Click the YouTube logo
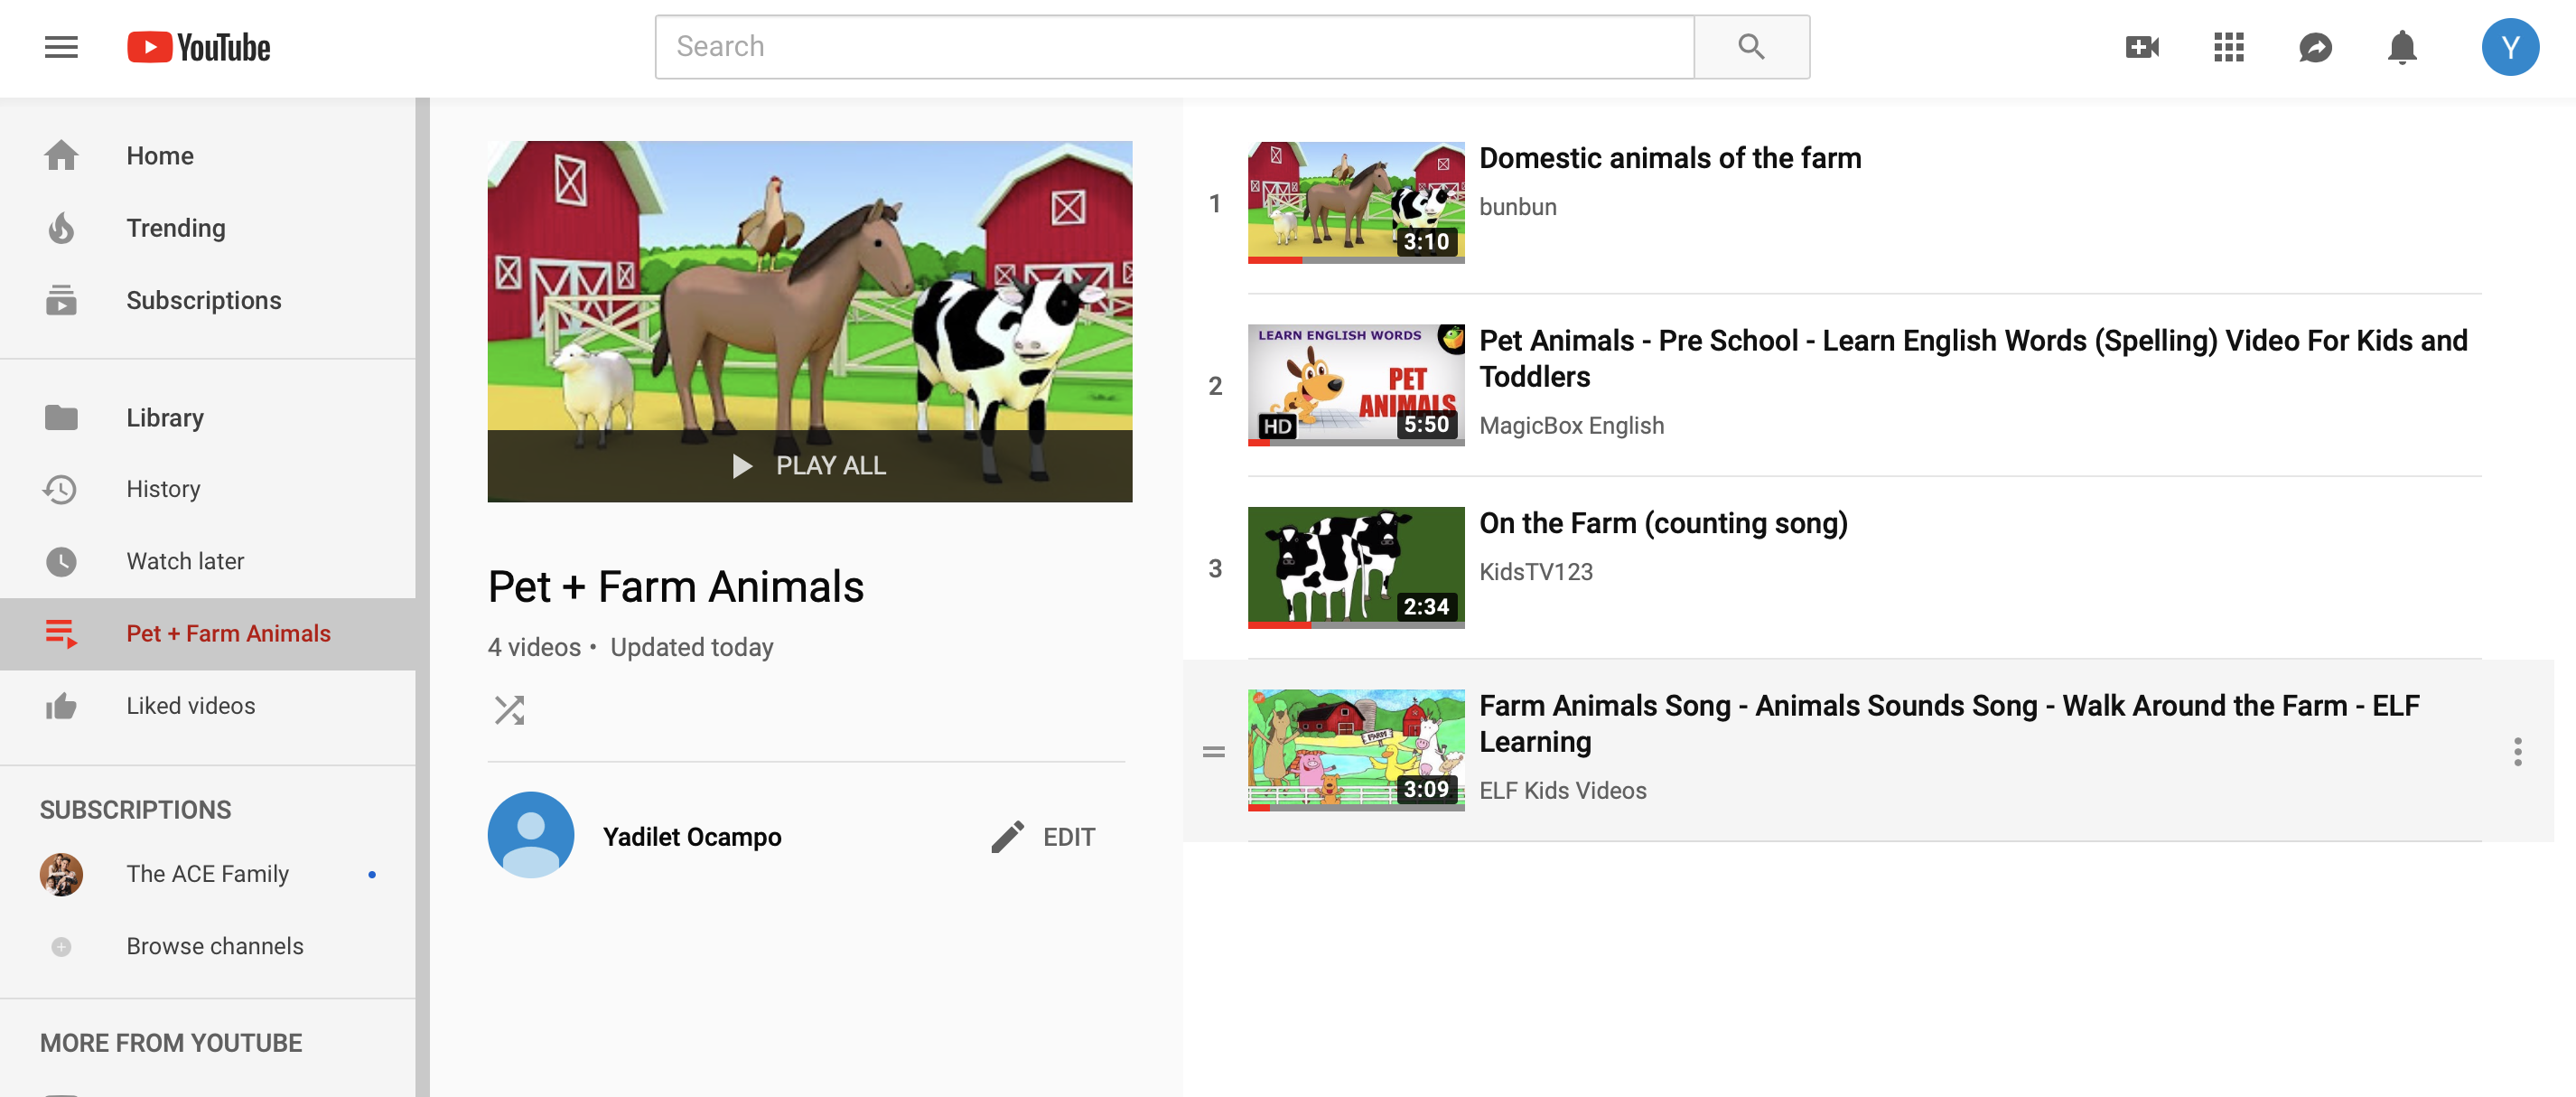Screen dimensions: 2576x1097 coord(199,47)
